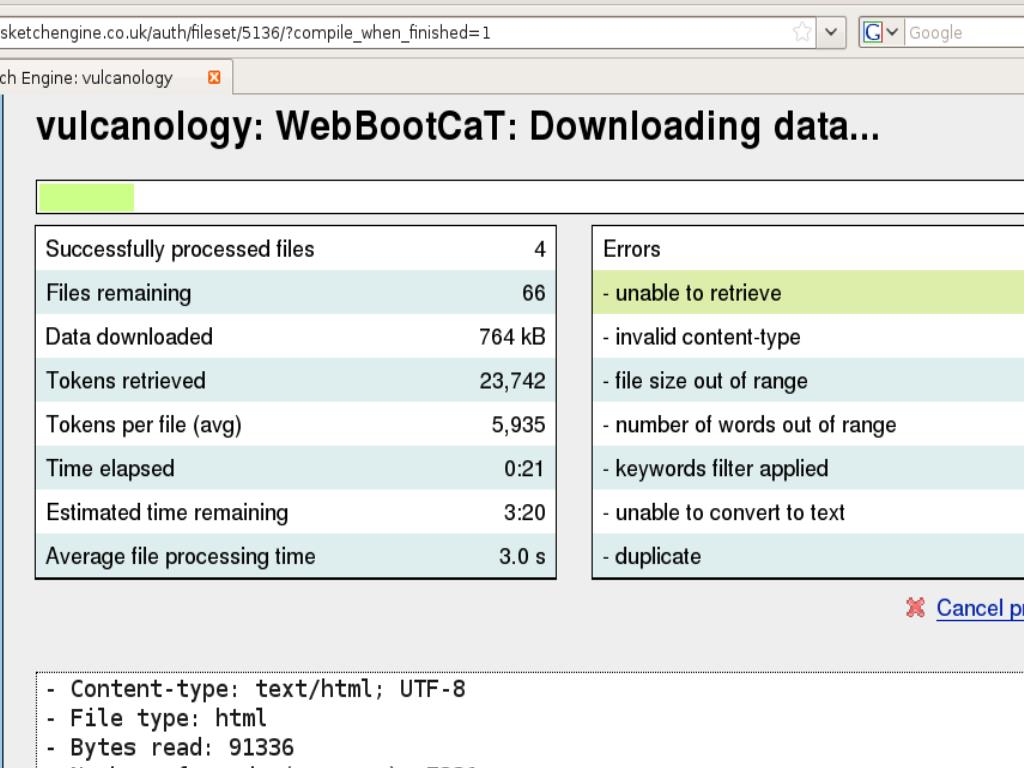1024x768 pixels.
Task: Click the 'Bytes read: 91336' log line
Action: [170, 747]
